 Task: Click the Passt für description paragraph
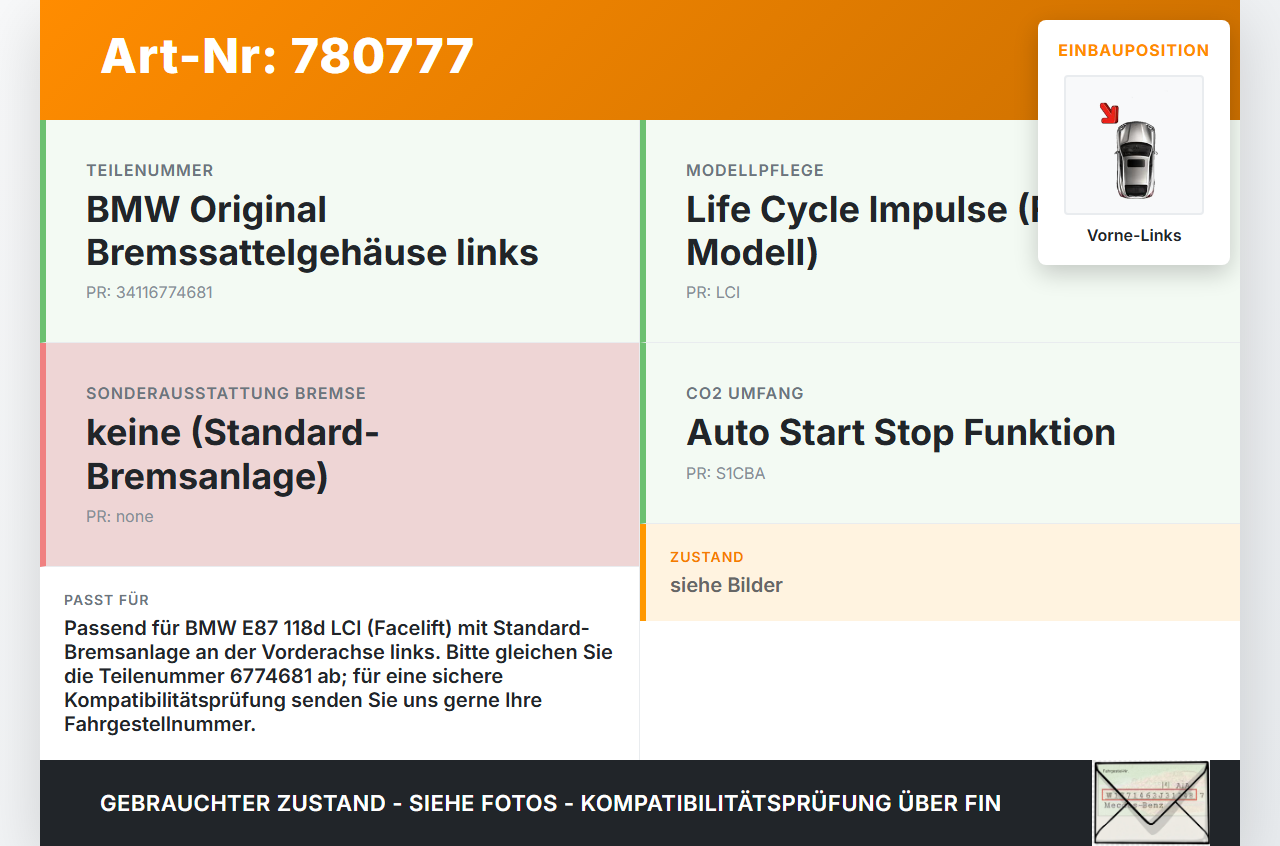coord(339,676)
